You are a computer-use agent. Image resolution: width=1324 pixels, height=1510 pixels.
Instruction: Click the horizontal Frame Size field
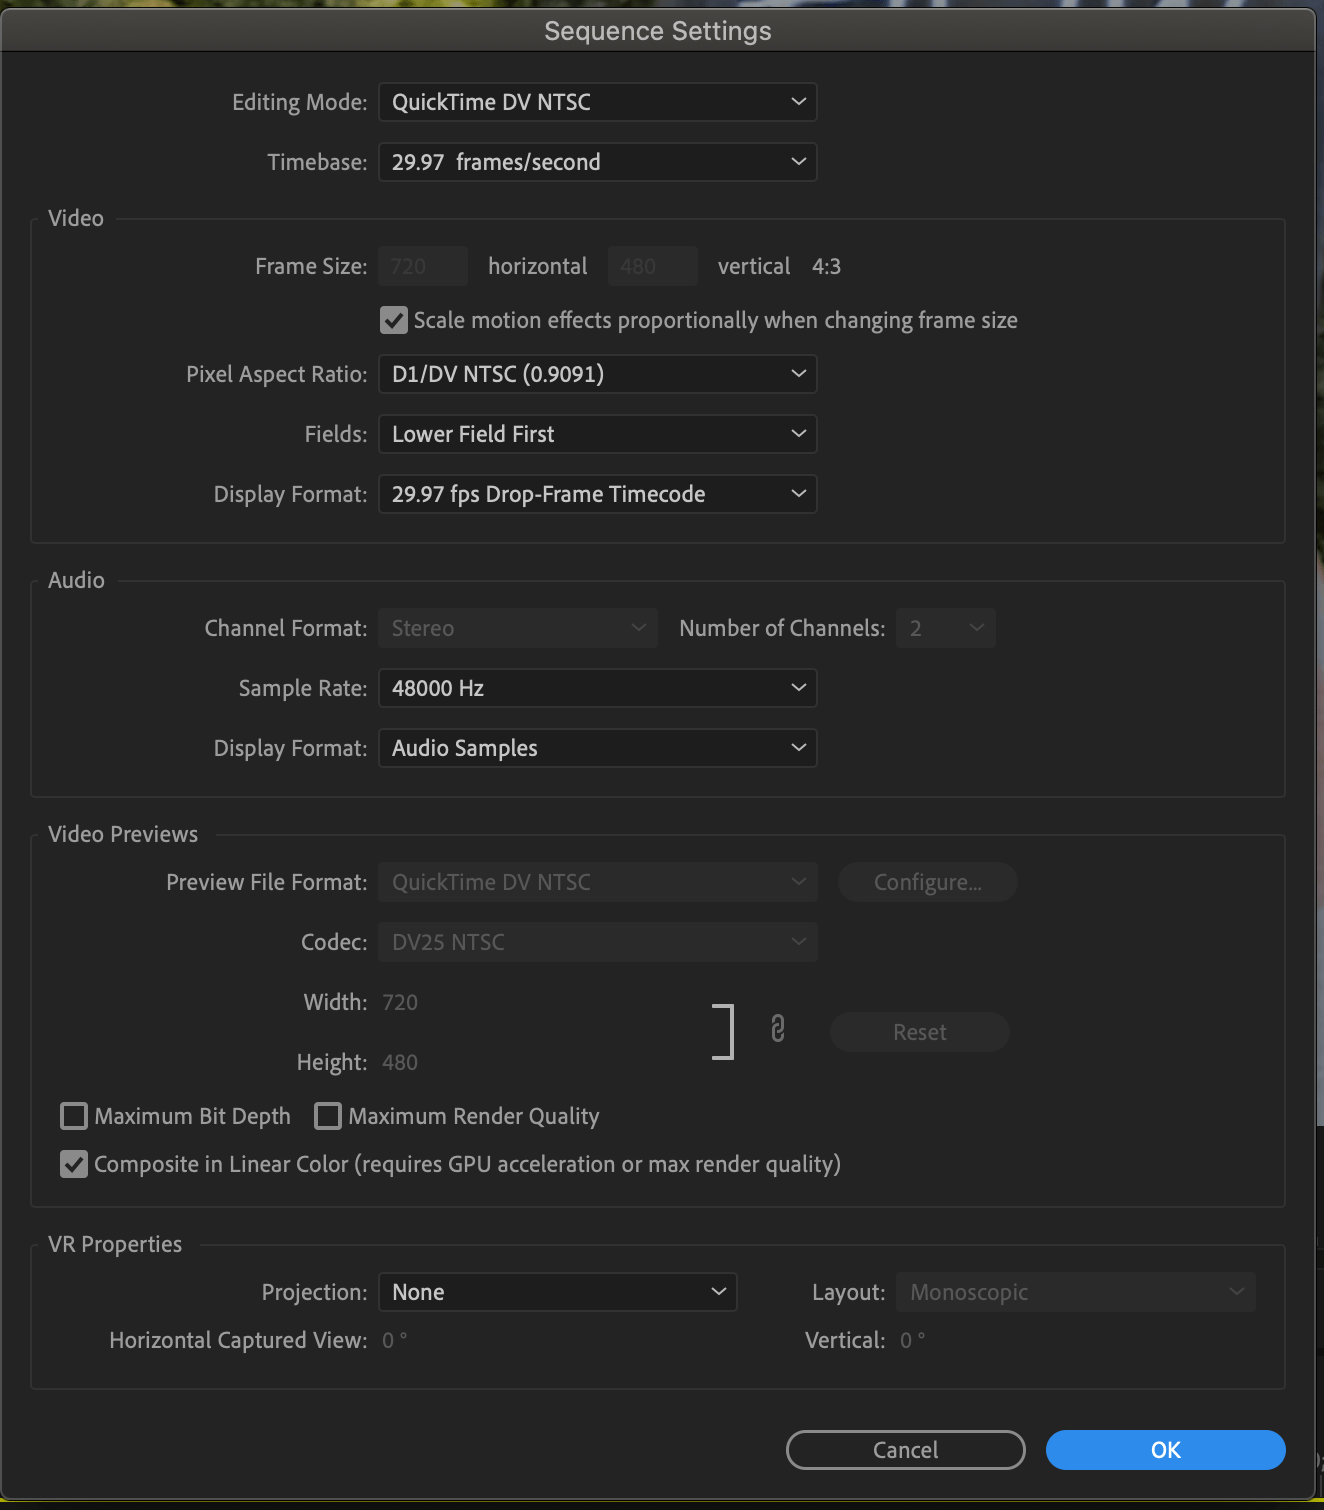[x=422, y=265]
